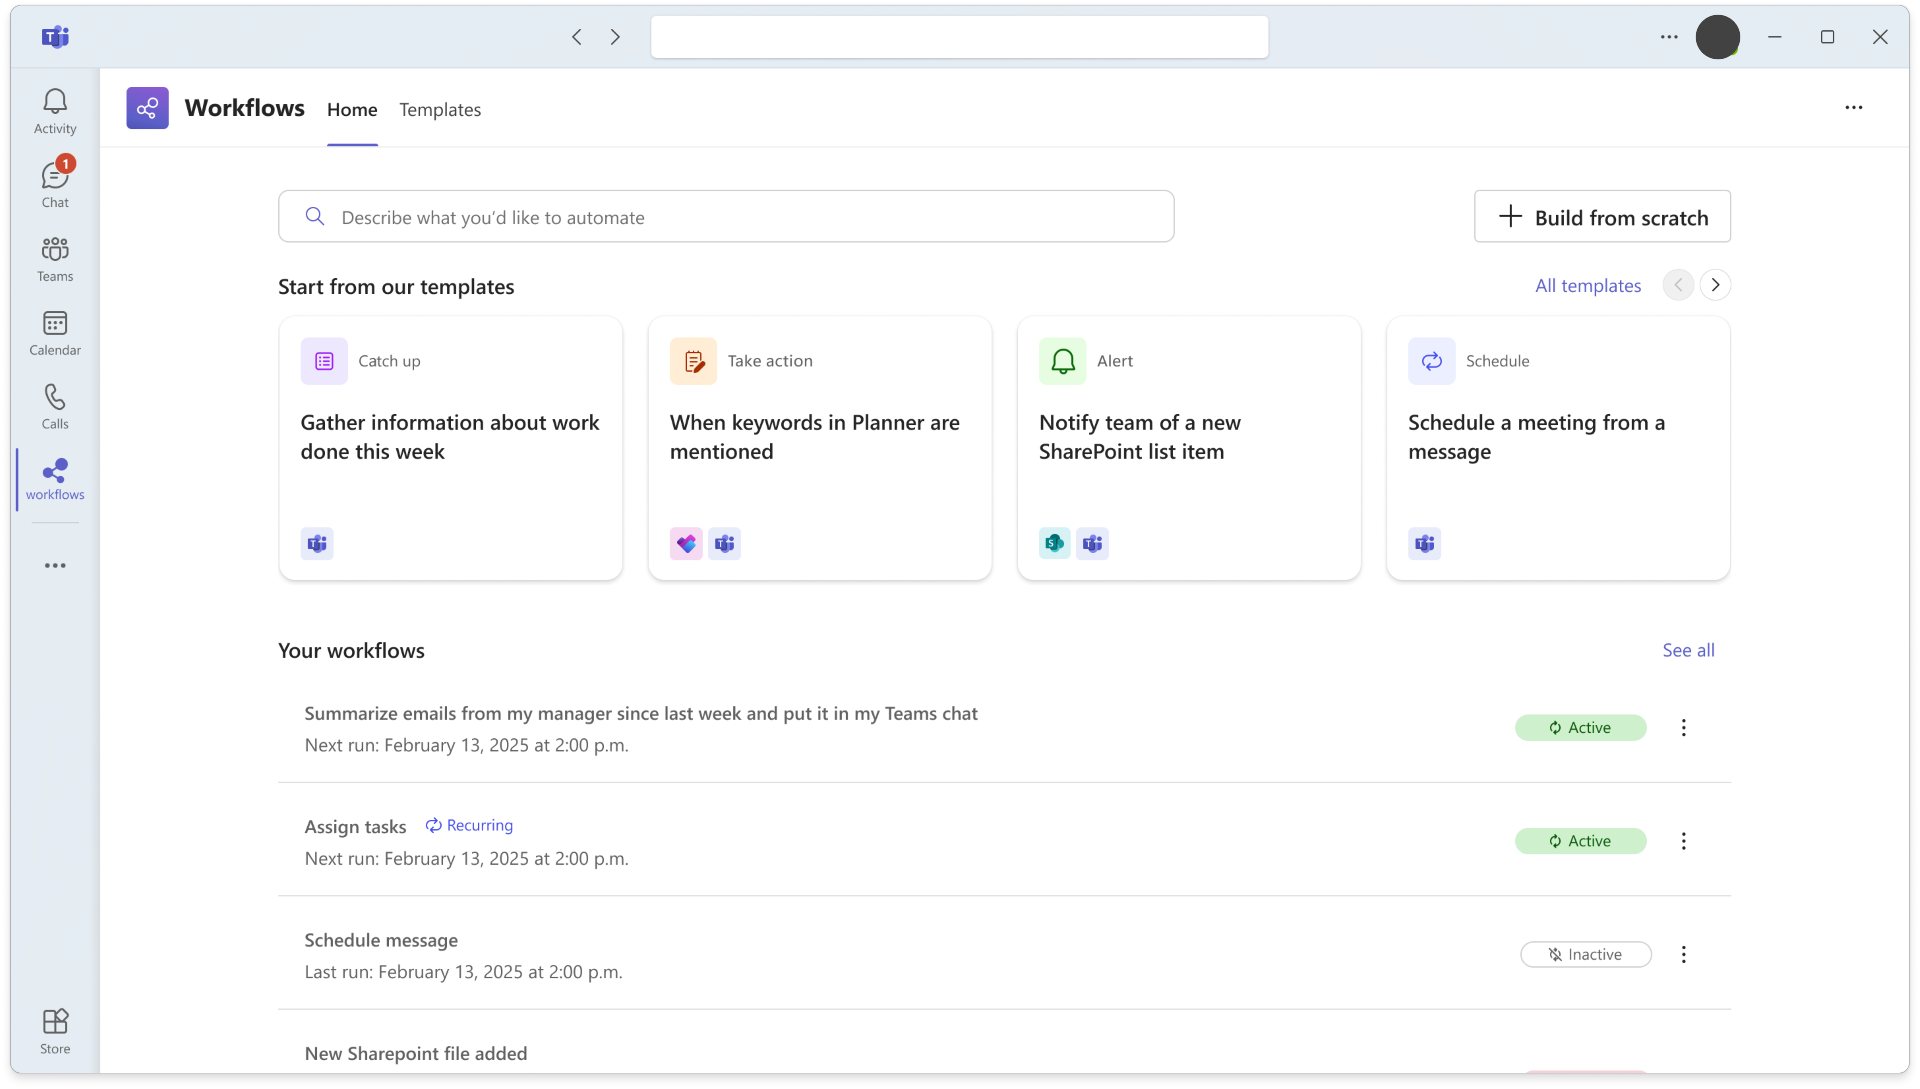Expand more apps ellipsis in sidebar
Image resolution: width=1920 pixels, height=1089 pixels.
[x=55, y=566]
